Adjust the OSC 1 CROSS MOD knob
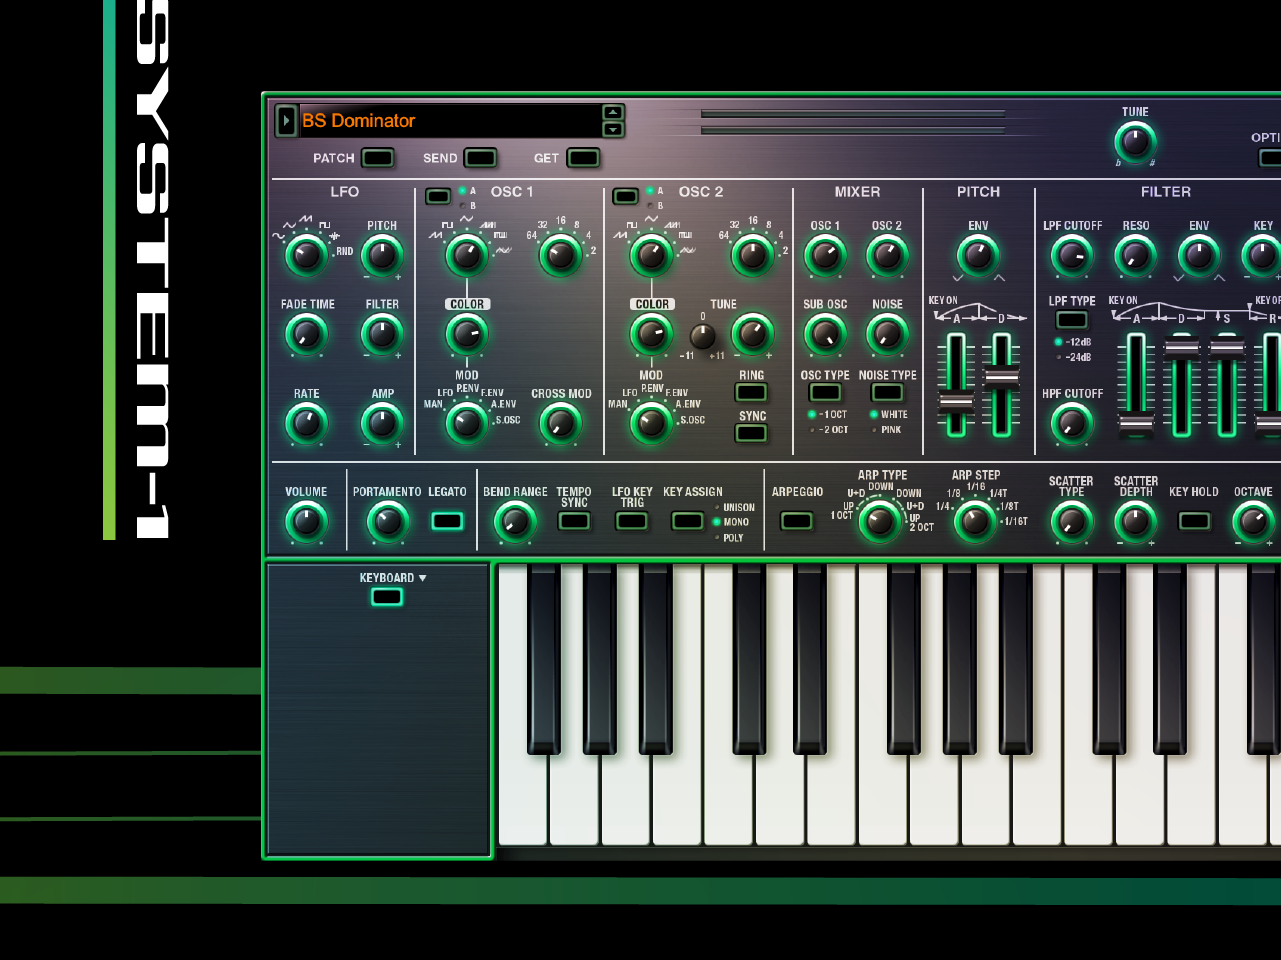Viewport: 1281px width, 960px height. (x=561, y=425)
